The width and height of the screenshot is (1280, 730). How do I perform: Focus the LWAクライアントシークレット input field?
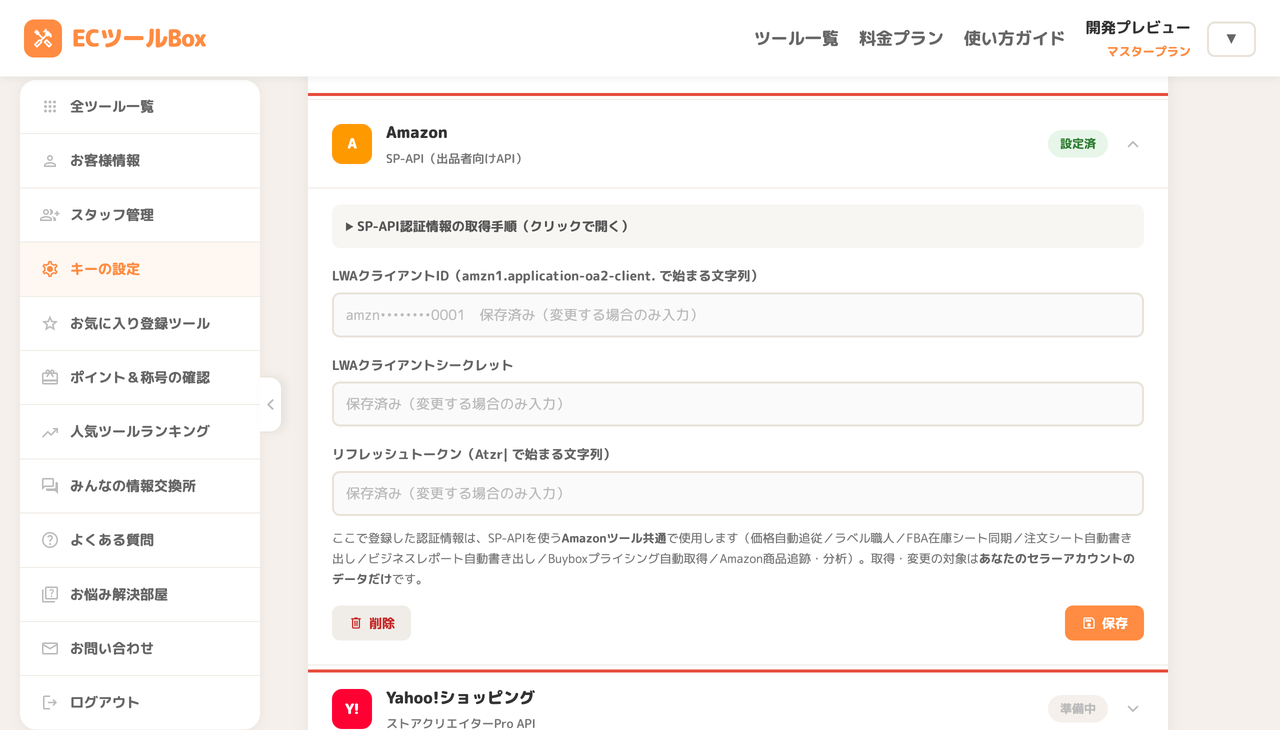click(x=738, y=404)
